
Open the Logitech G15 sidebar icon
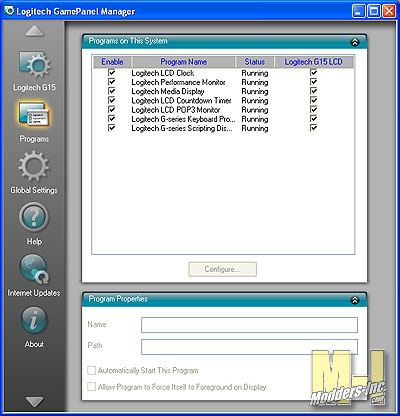pyautogui.click(x=35, y=64)
